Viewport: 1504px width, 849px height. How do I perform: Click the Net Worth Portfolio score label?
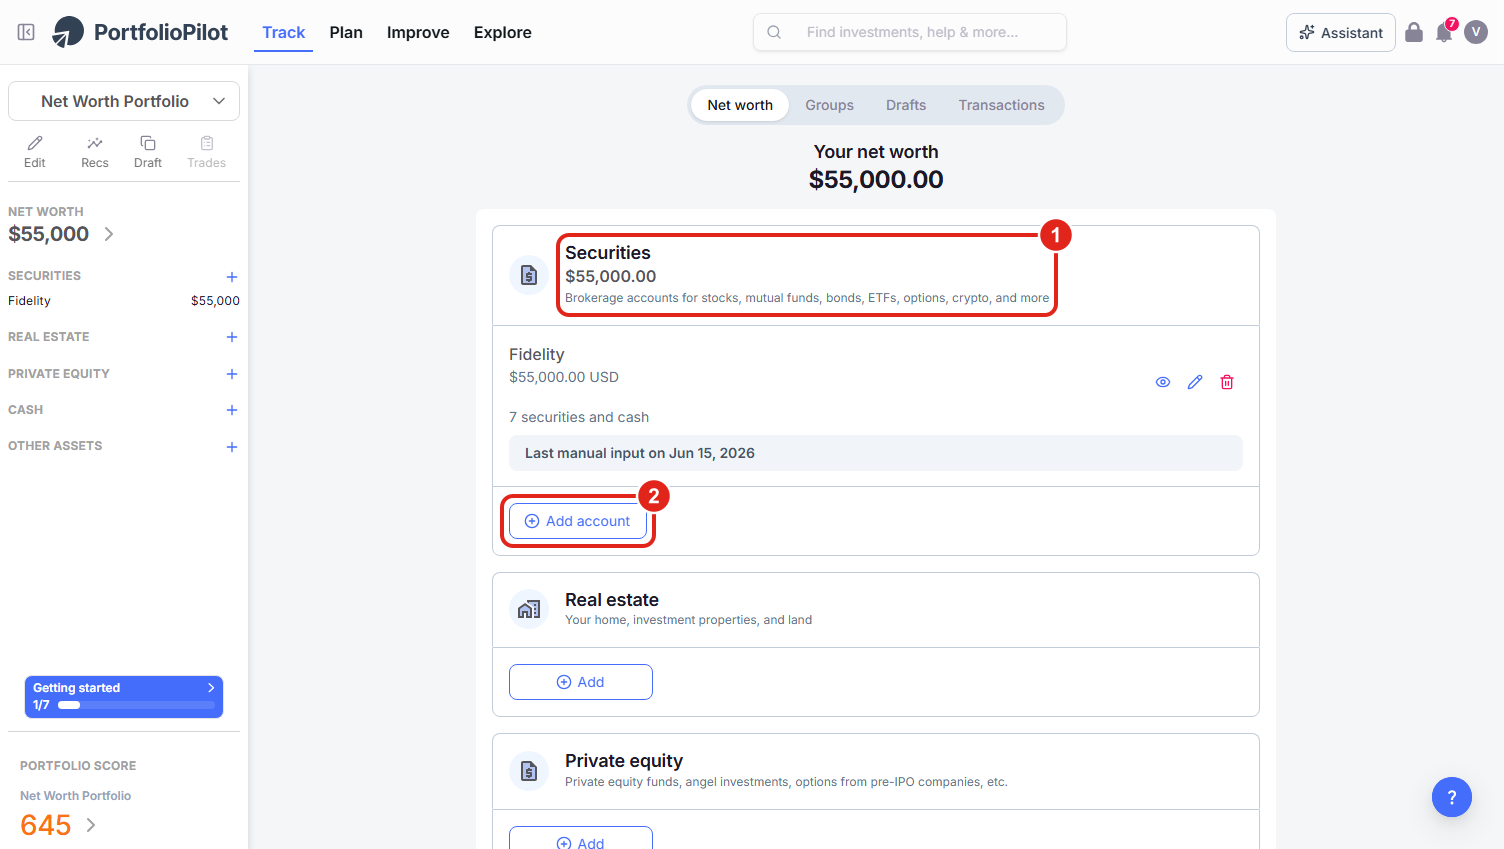(76, 796)
